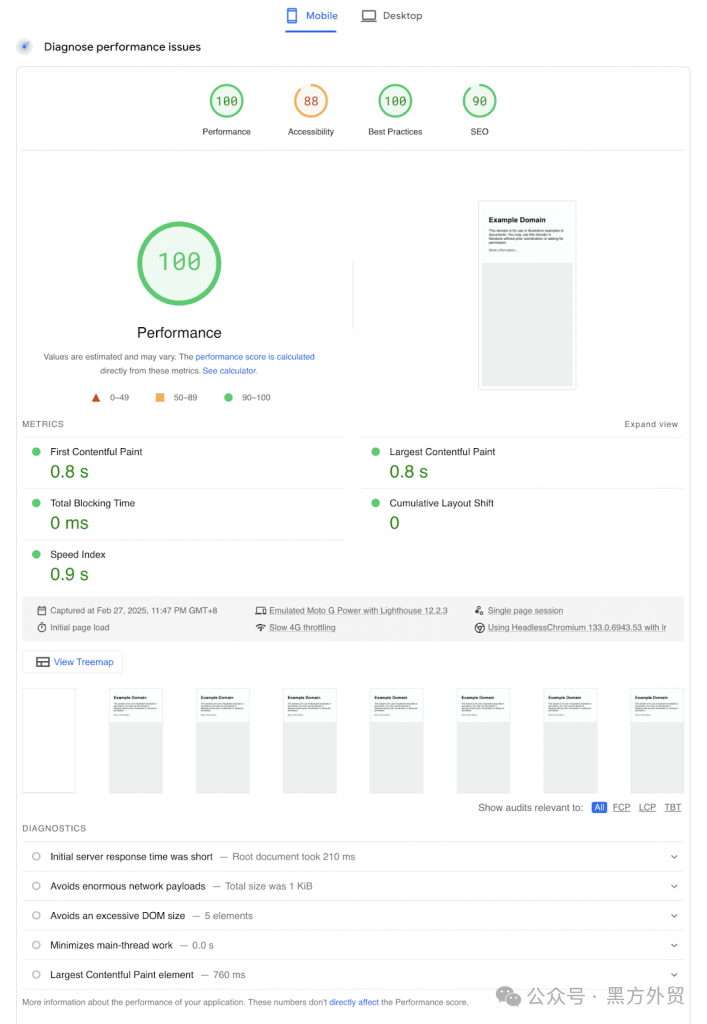
Task: Click the circle beside Initial server response time
Action: [36, 856]
